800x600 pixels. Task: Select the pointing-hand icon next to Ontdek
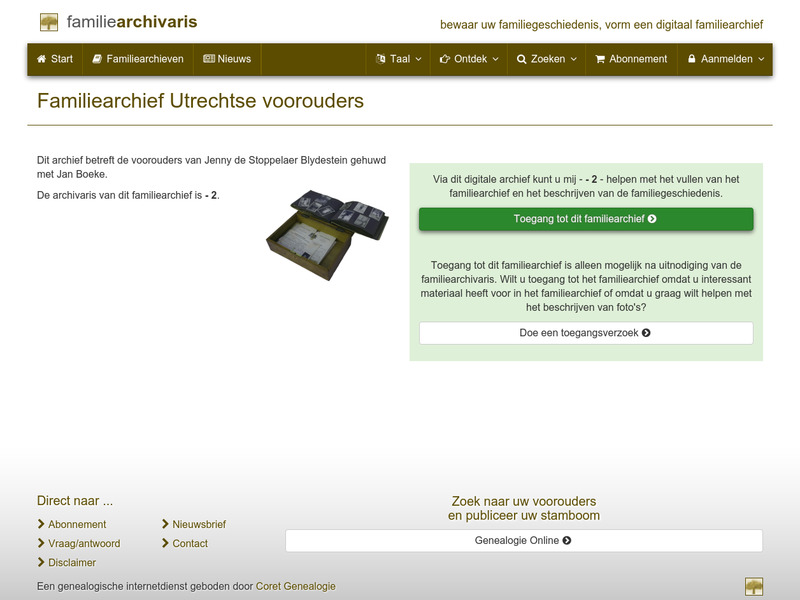[x=443, y=59]
